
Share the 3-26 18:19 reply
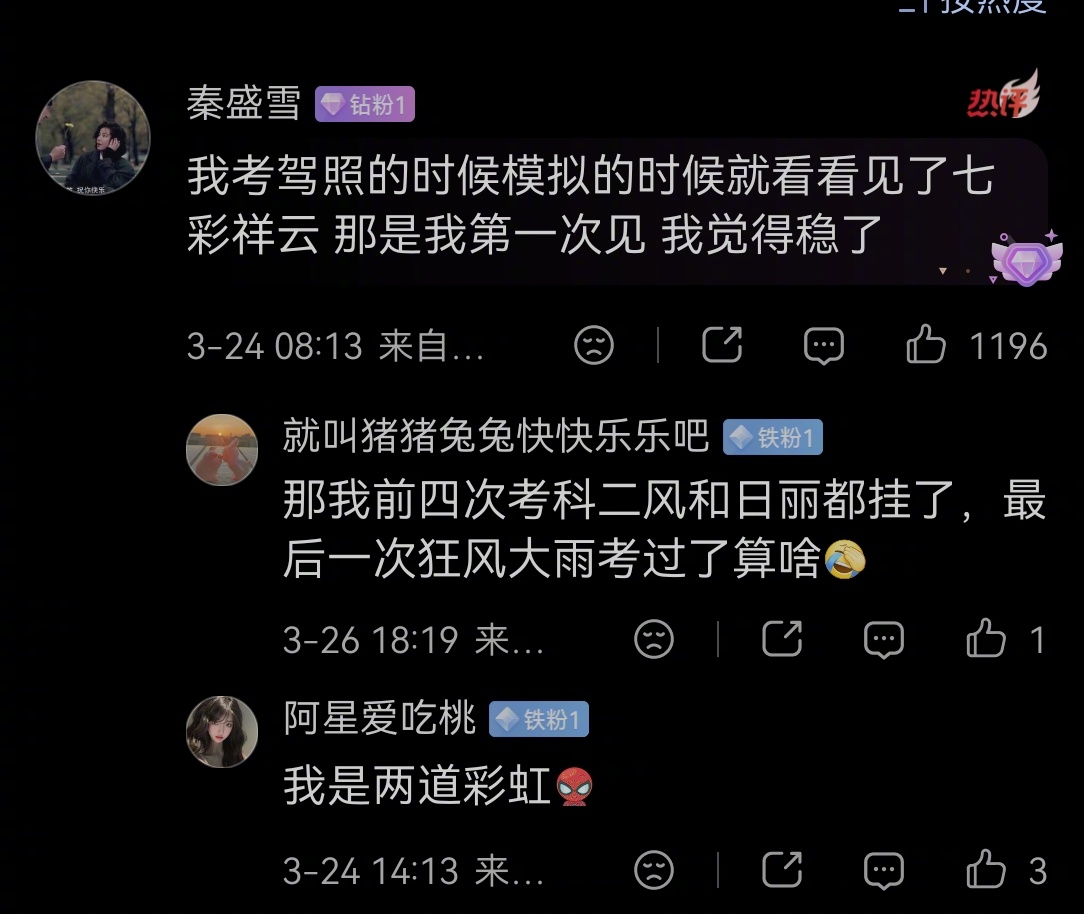[x=782, y=638]
